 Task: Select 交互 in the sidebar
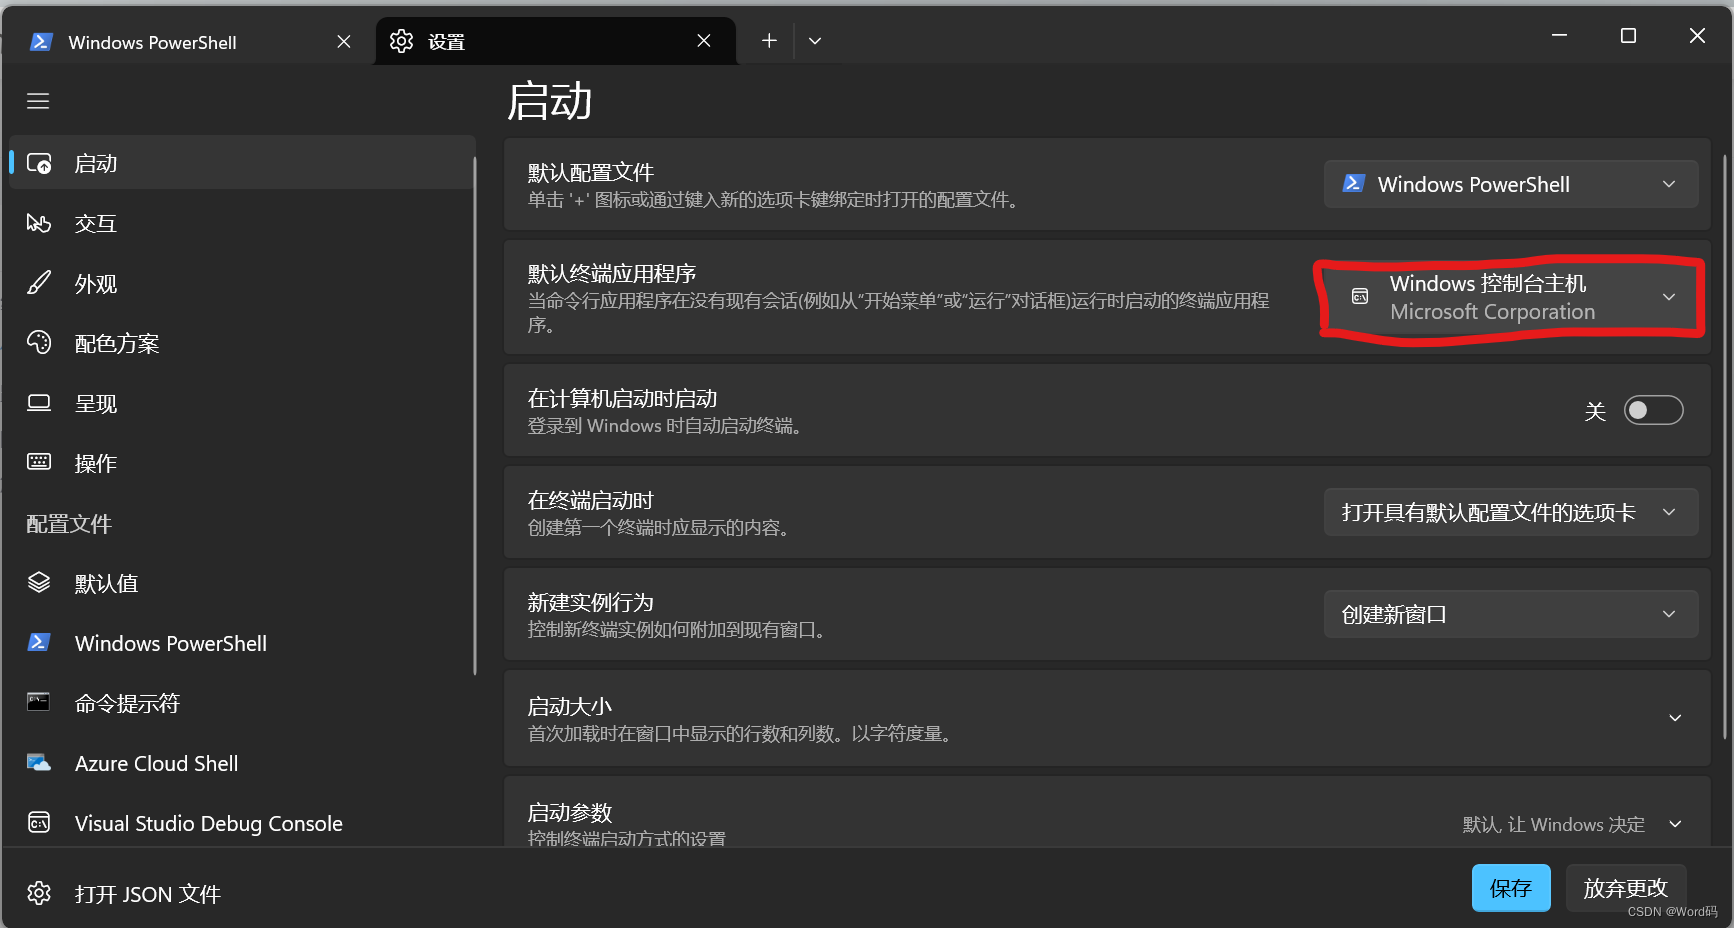click(242, 223)
